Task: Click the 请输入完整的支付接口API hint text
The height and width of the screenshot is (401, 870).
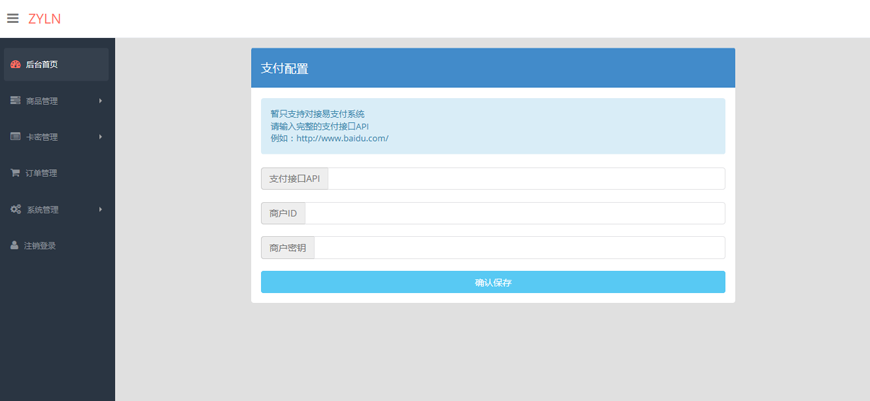Action: 320,126
